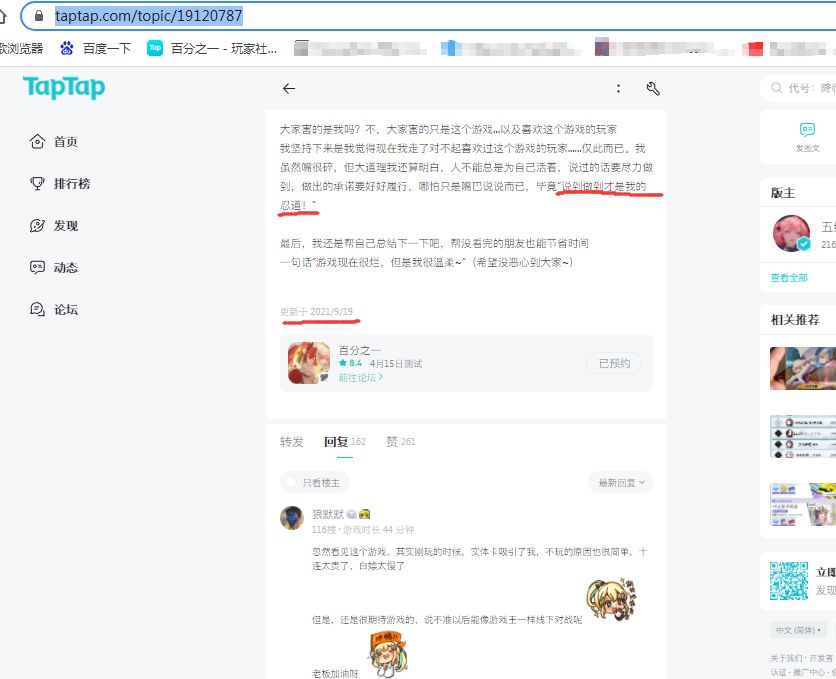Click the 116楼 · 游戏时长 44 分钟 text

pos(363,530)
